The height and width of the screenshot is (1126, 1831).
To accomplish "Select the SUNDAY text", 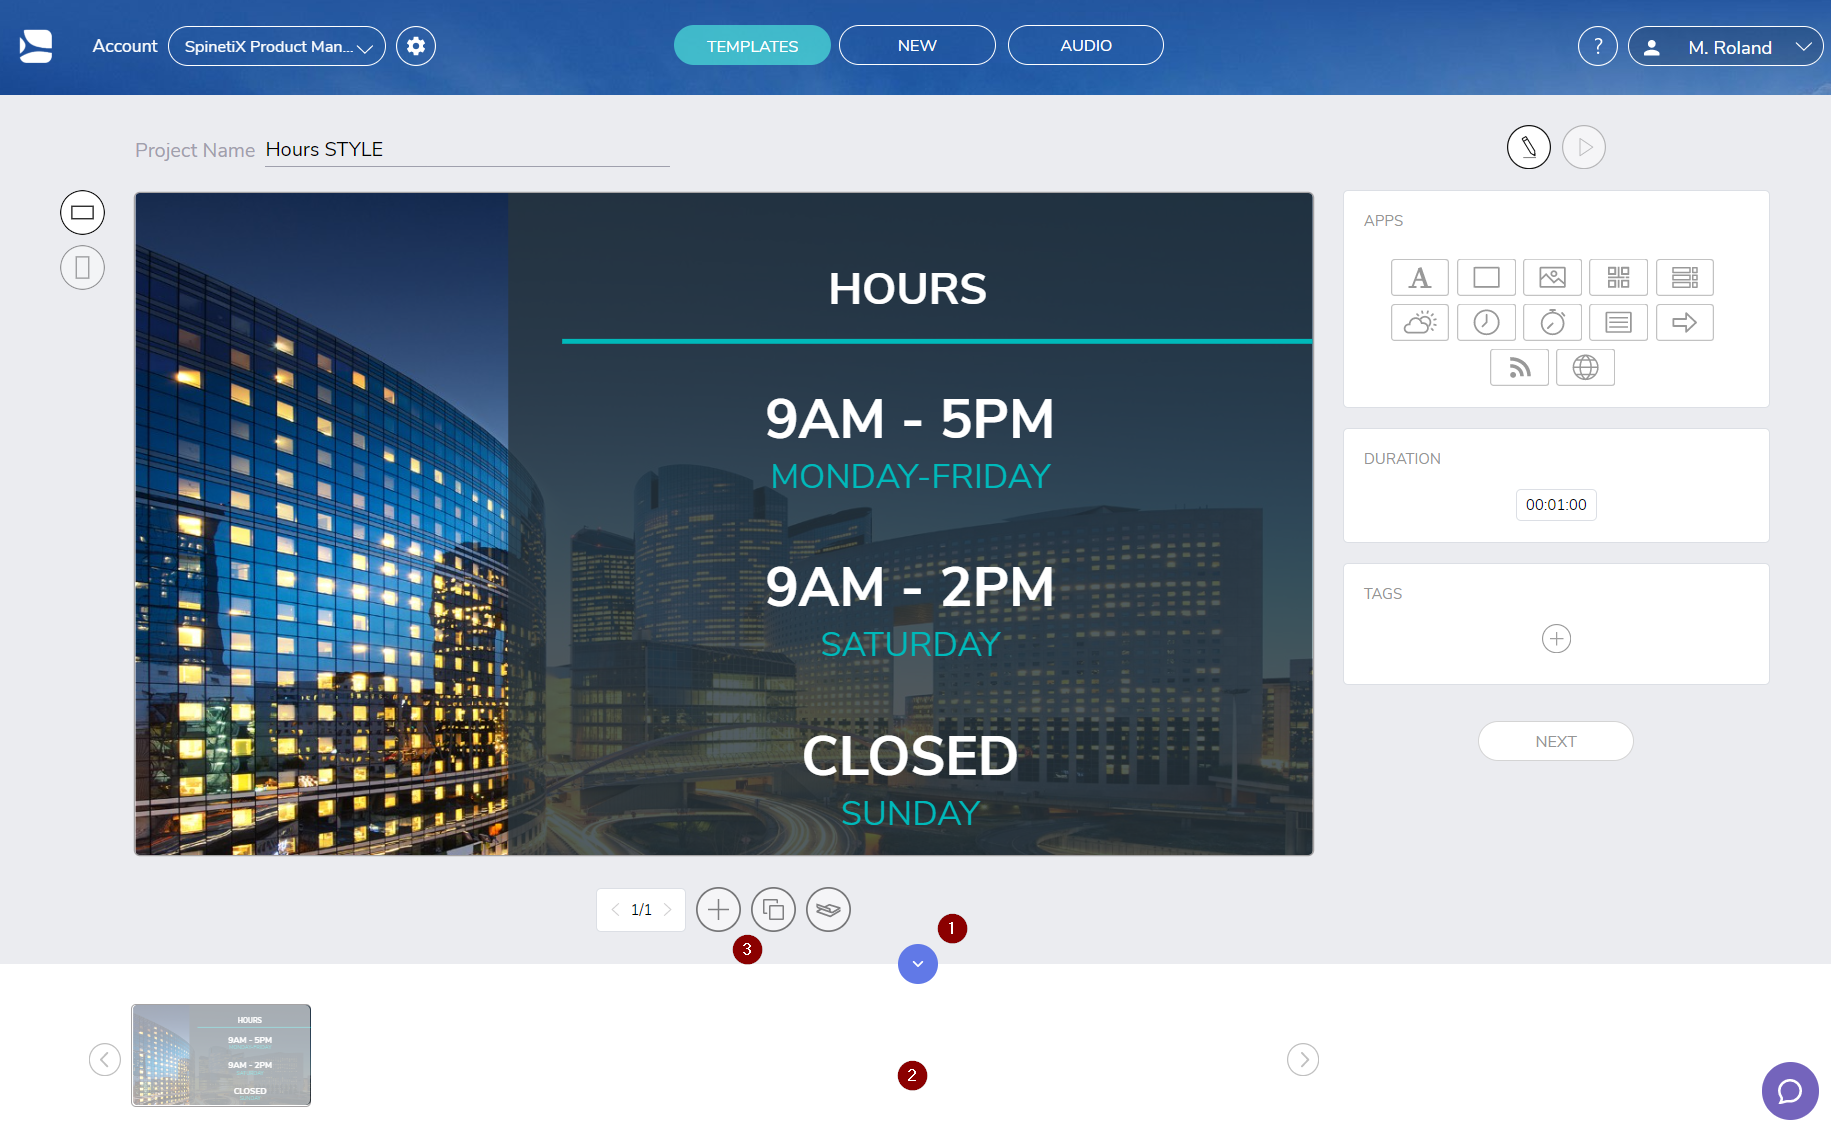I will click(910, 813).
